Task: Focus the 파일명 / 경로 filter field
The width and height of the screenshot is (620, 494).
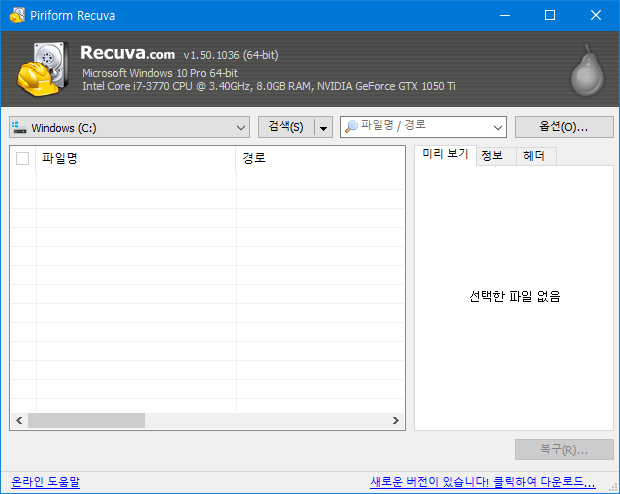Action: 423,127
